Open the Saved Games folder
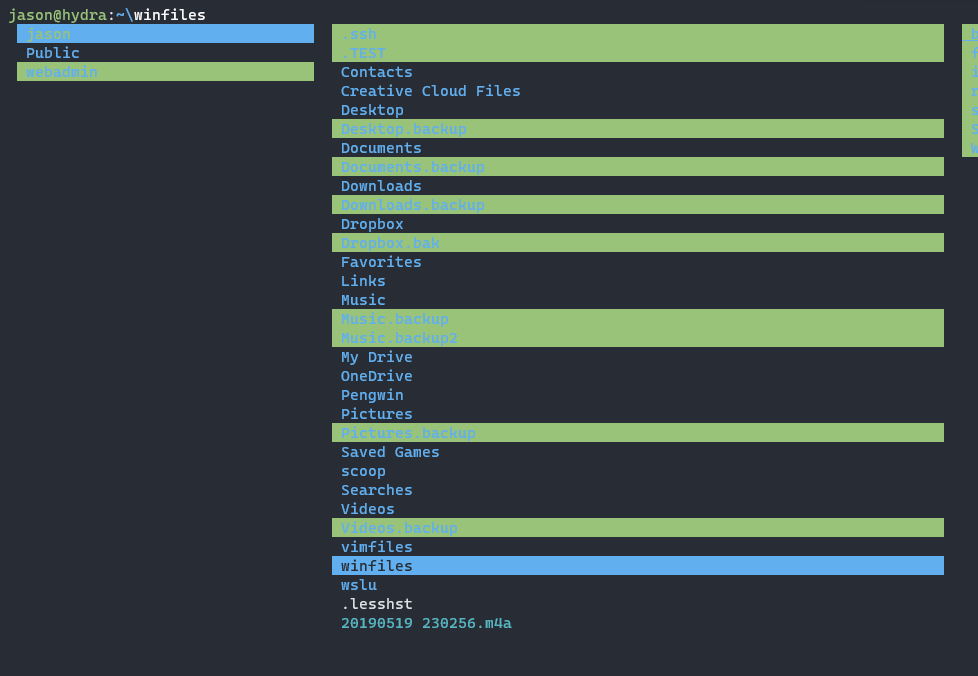The image size is (978, 676). (390, 452)
